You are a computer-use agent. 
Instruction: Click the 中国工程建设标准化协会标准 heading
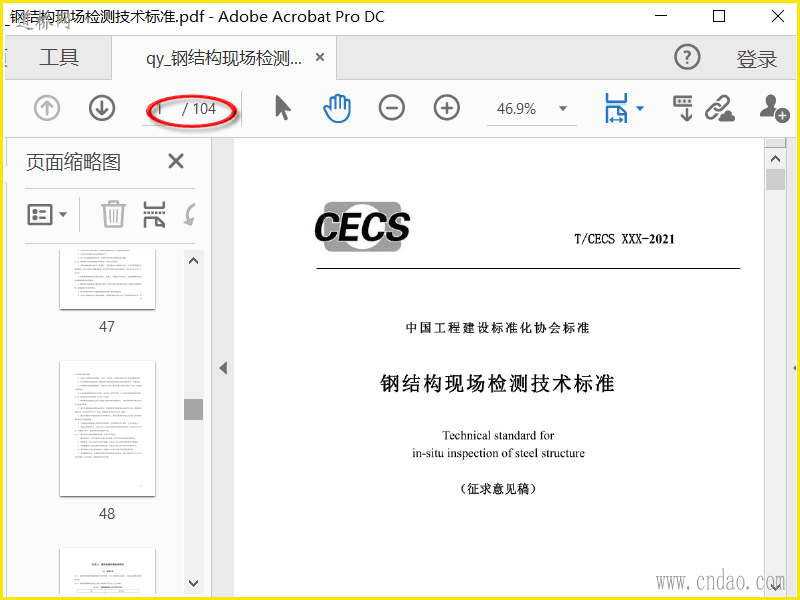497,328
